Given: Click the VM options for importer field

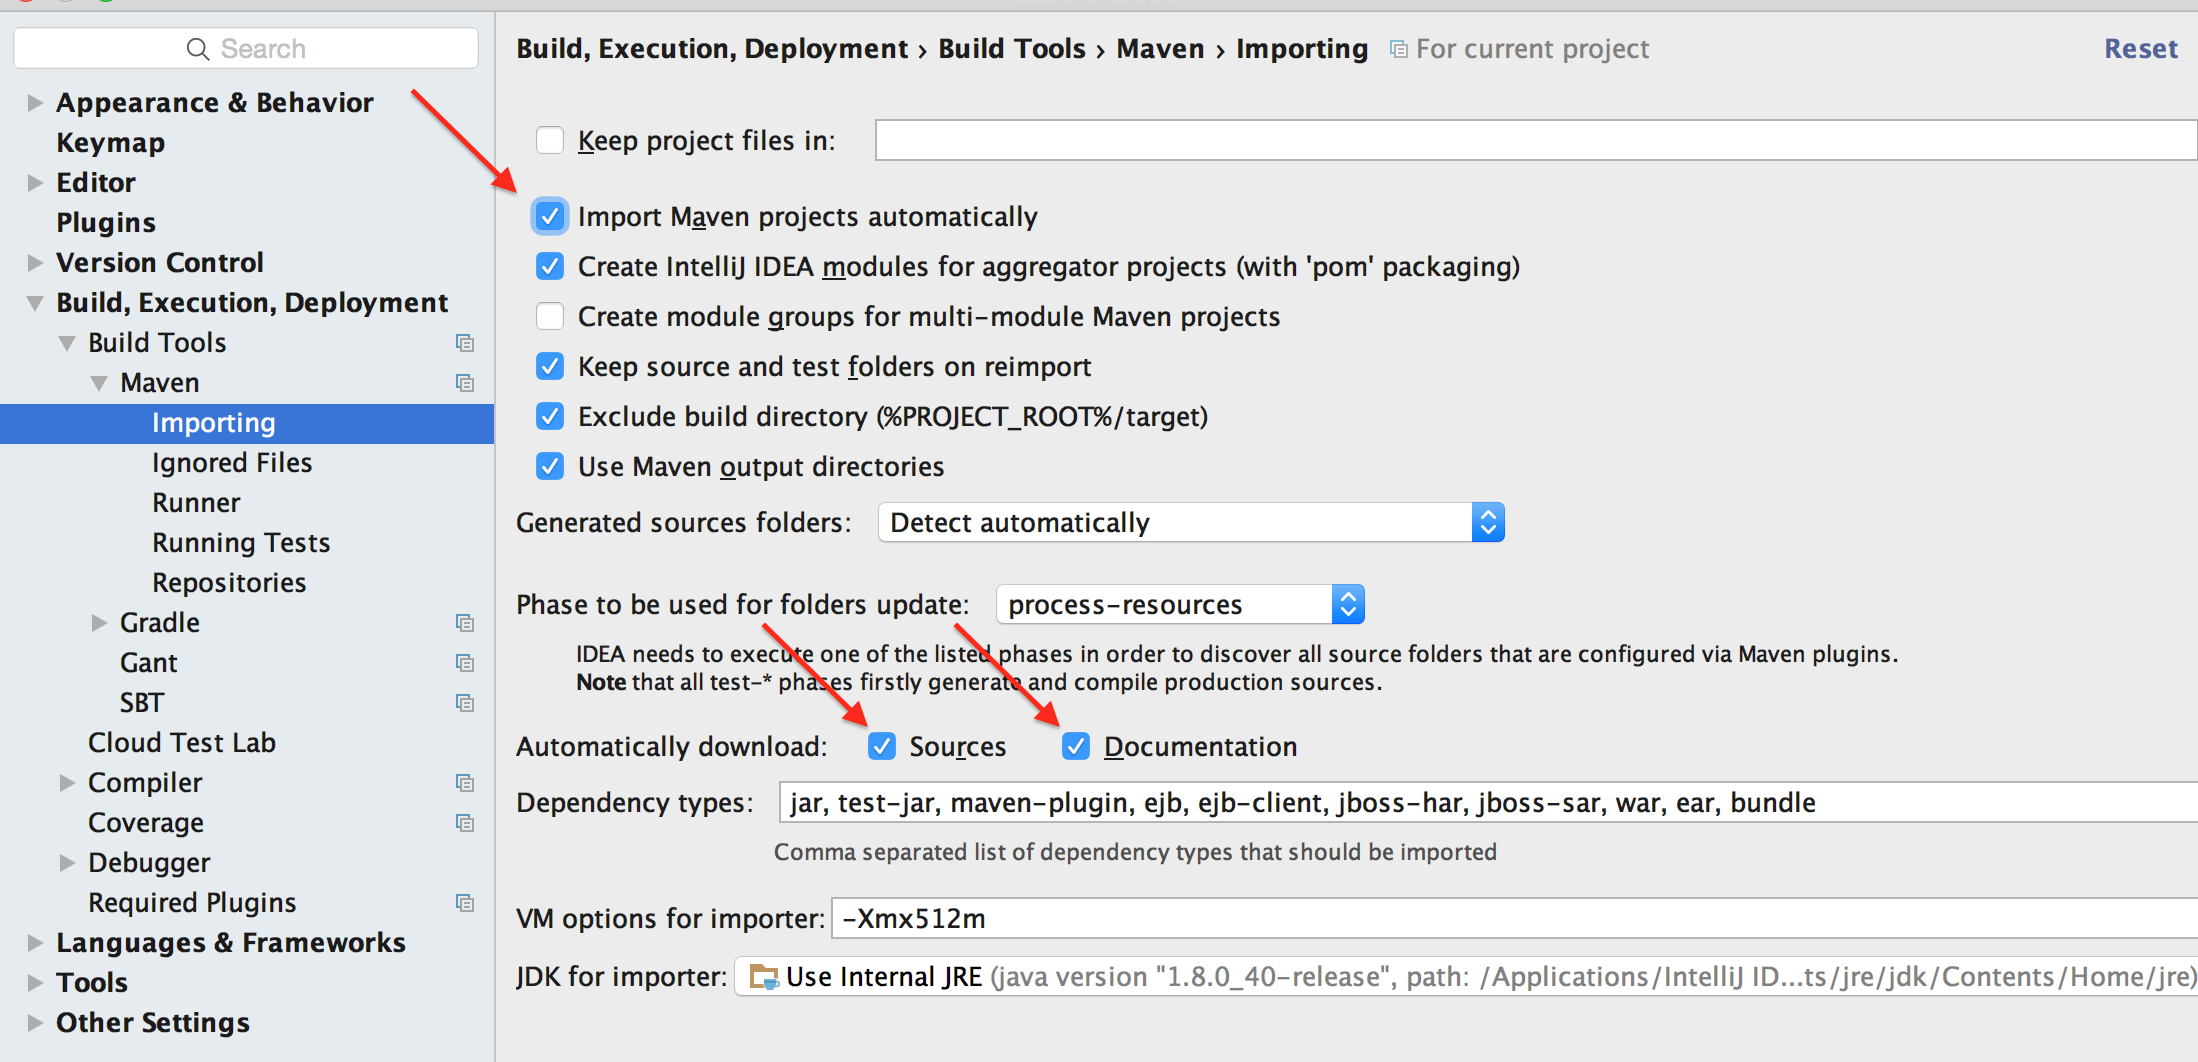Looking at the screenshot, I should click(x=1515, y=918).
